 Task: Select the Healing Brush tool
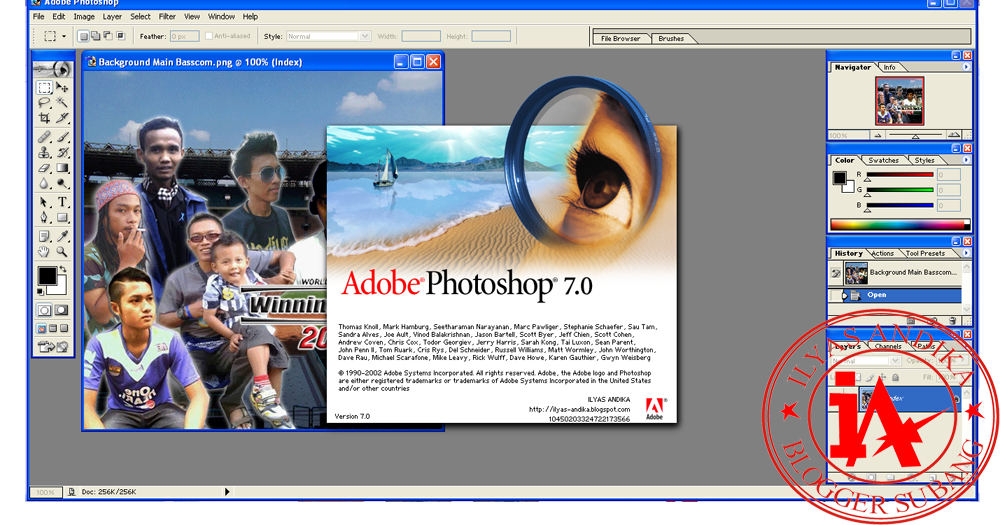[x=45, y=137]
